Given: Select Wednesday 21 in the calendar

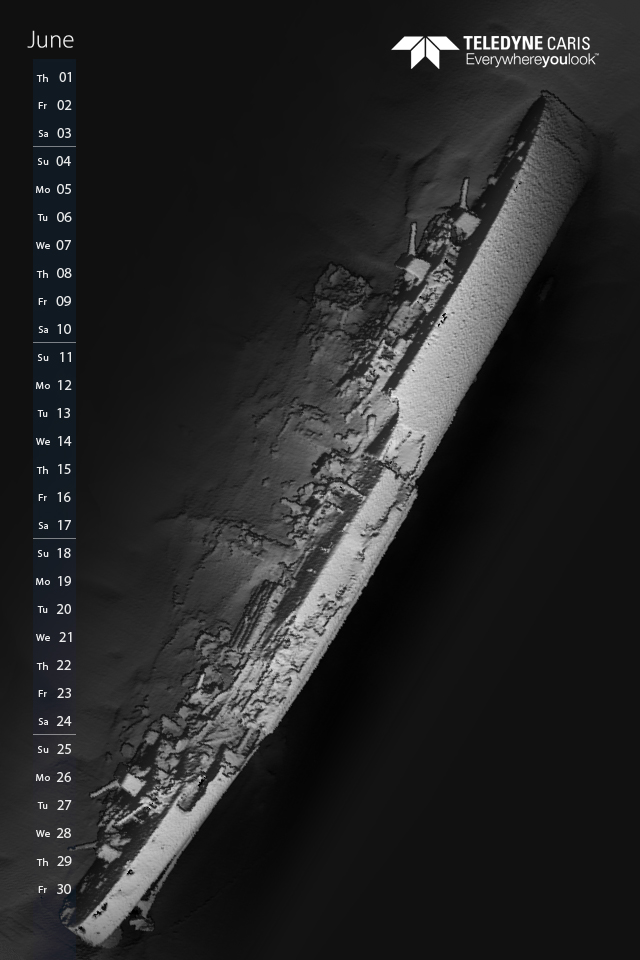Looking at the screenshot, I should pos(55,637).
